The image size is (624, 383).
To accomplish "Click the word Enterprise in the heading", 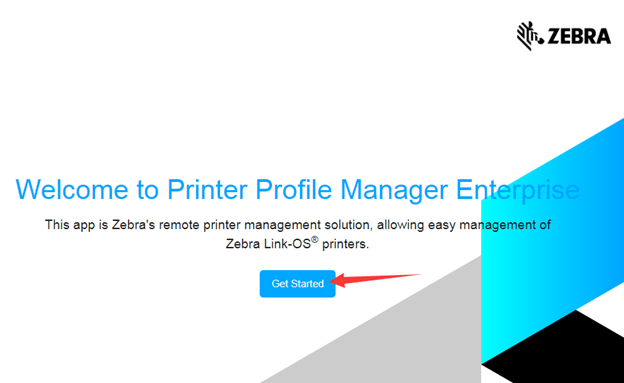I will pyautogui.click(x=517, y=190).
